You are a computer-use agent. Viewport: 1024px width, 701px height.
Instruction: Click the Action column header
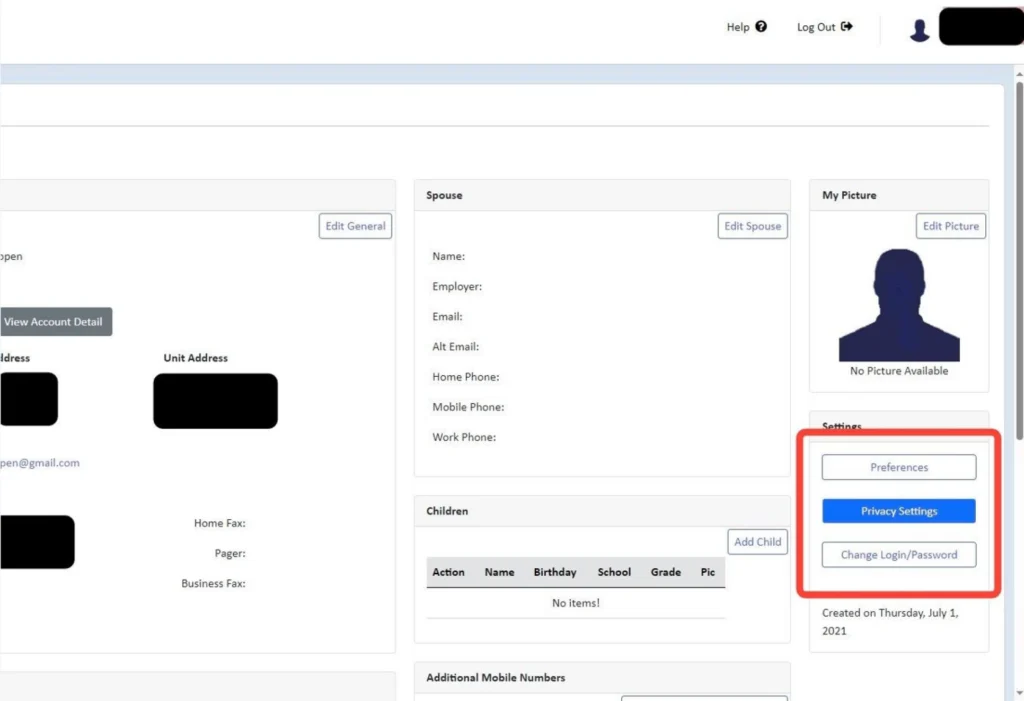(x=448, y=572)
